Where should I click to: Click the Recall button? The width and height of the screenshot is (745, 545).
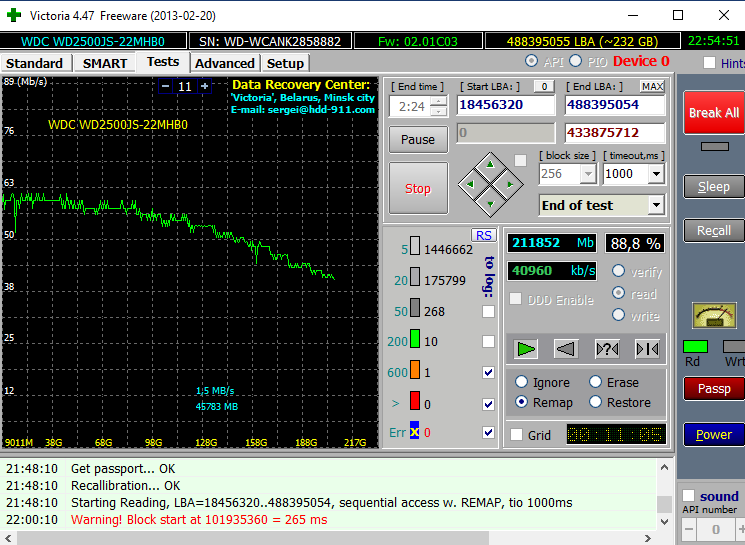714,230
